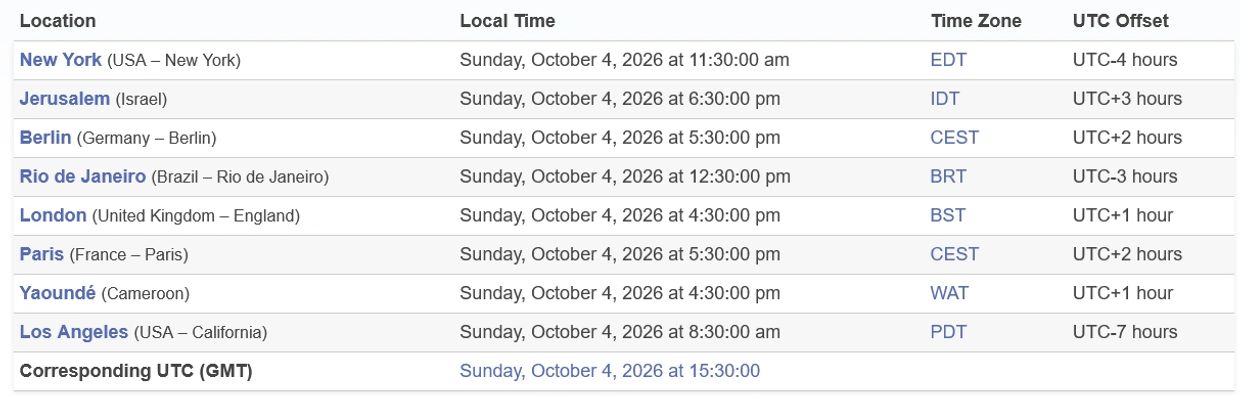Click the EDT time zone link
The width and height of the screenshot is (1240, 397).
click(x=949, y=60)
